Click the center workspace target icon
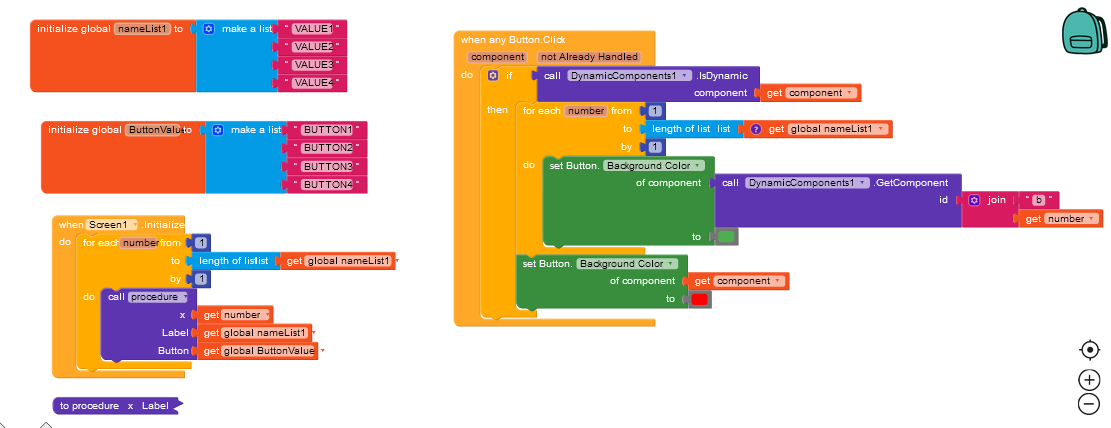Image resolution: width=1111 pixels, height=428 pixels. tap(1089, 350)
